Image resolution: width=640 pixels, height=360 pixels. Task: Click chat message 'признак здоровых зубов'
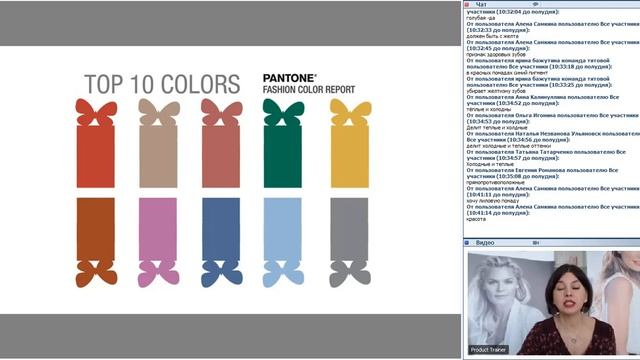pyautogui.click(x=496, y=54)
